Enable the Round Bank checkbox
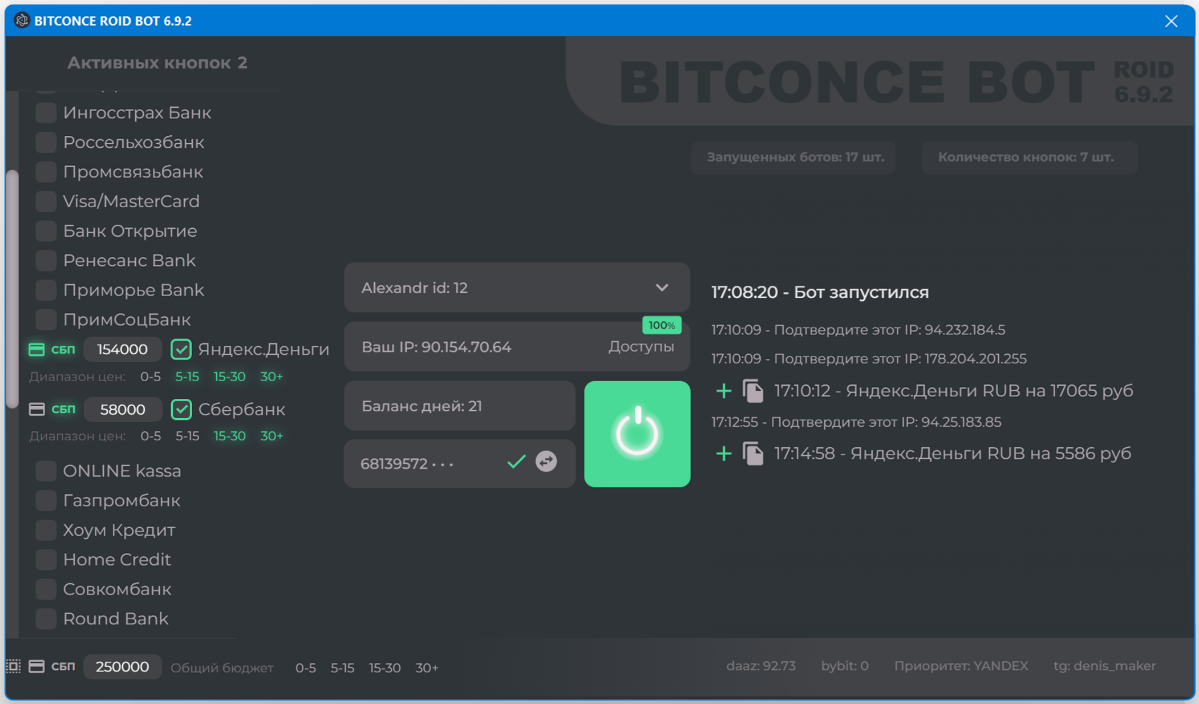Screen dimensions: 1199x704 [46, 618]
